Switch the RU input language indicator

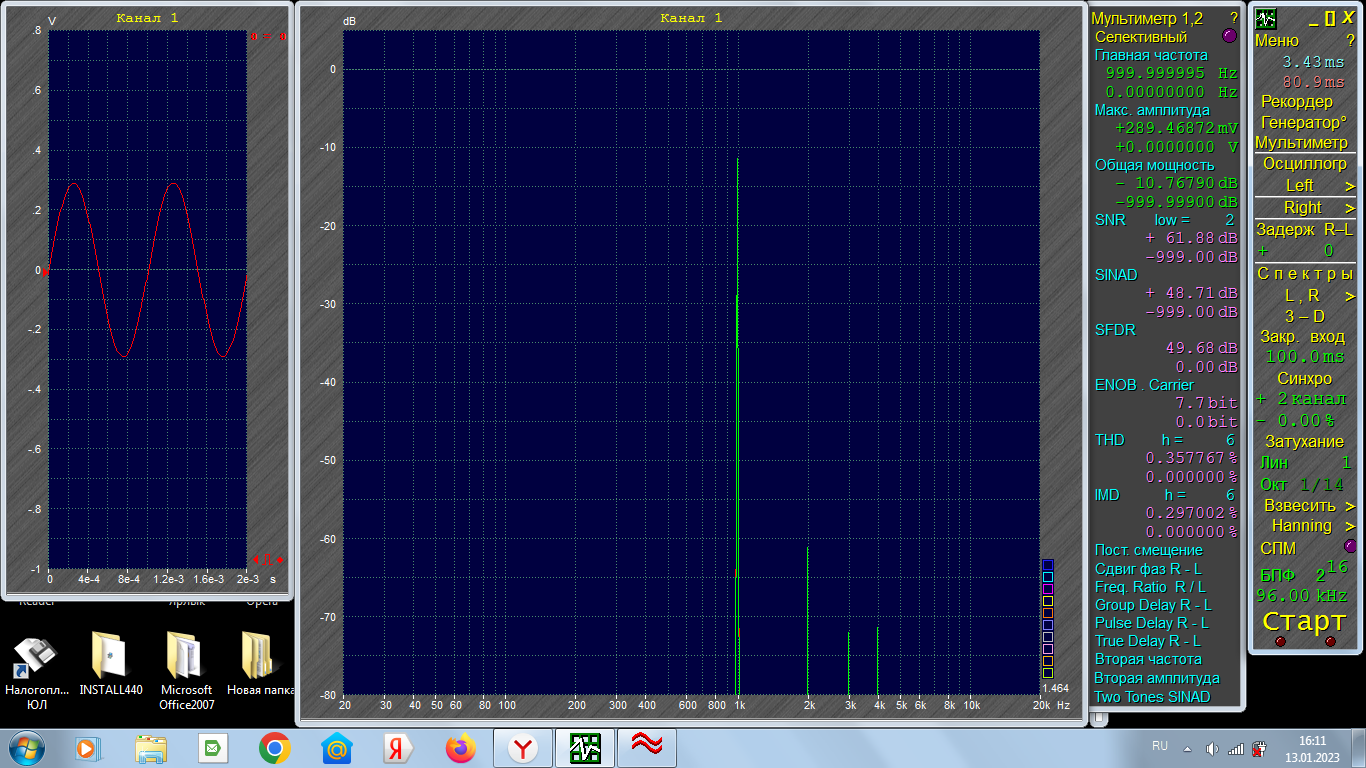(x=1160, y=746)
